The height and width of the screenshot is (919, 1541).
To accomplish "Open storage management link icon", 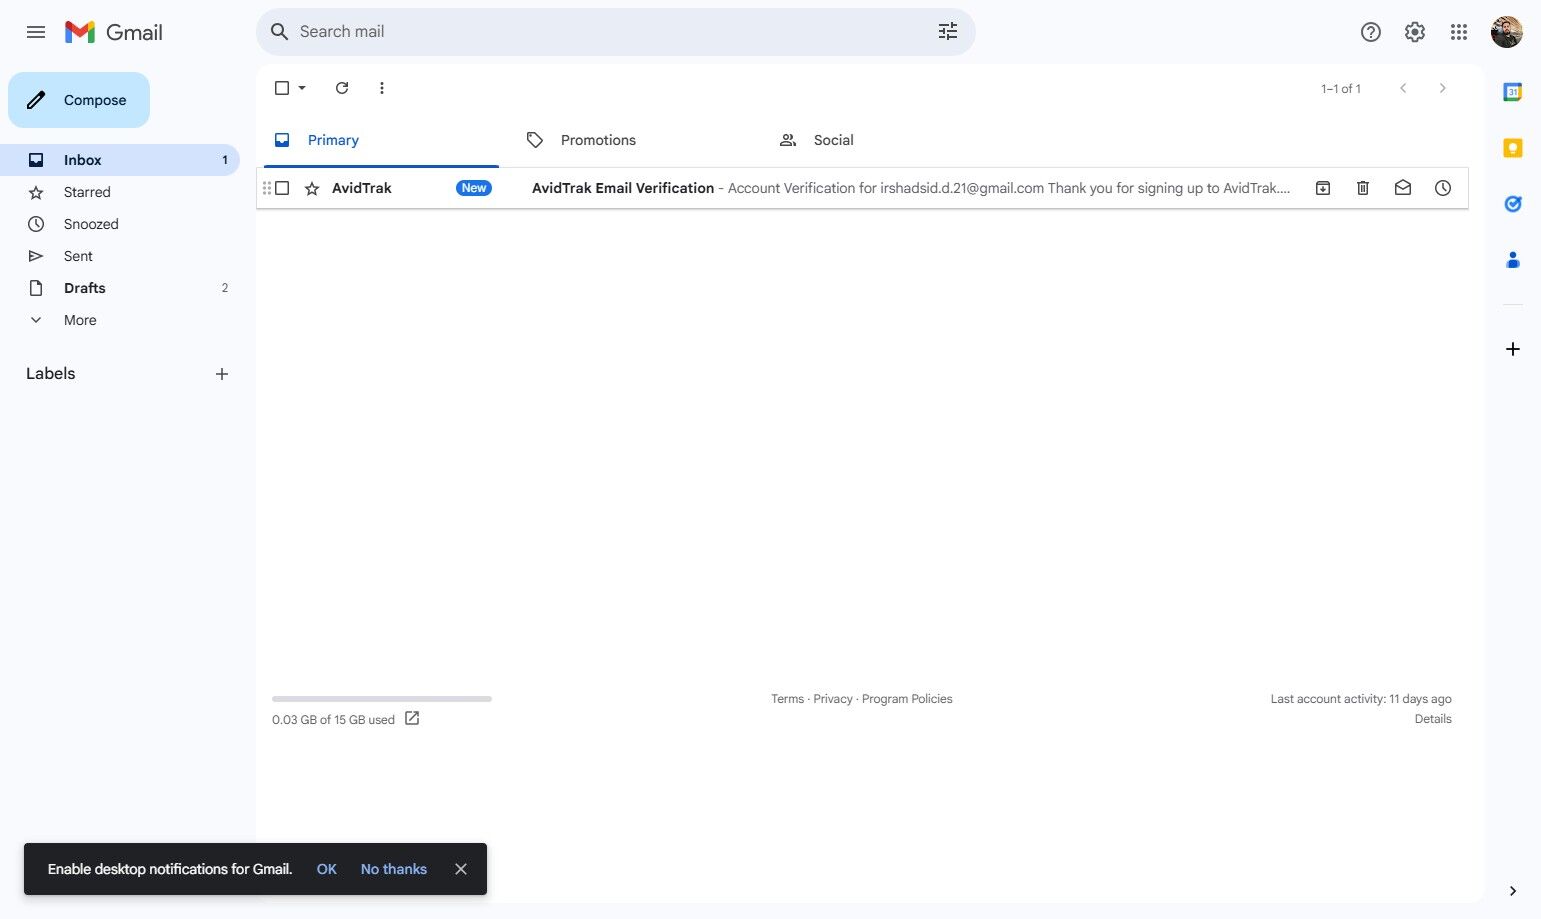I will point(412,718).
